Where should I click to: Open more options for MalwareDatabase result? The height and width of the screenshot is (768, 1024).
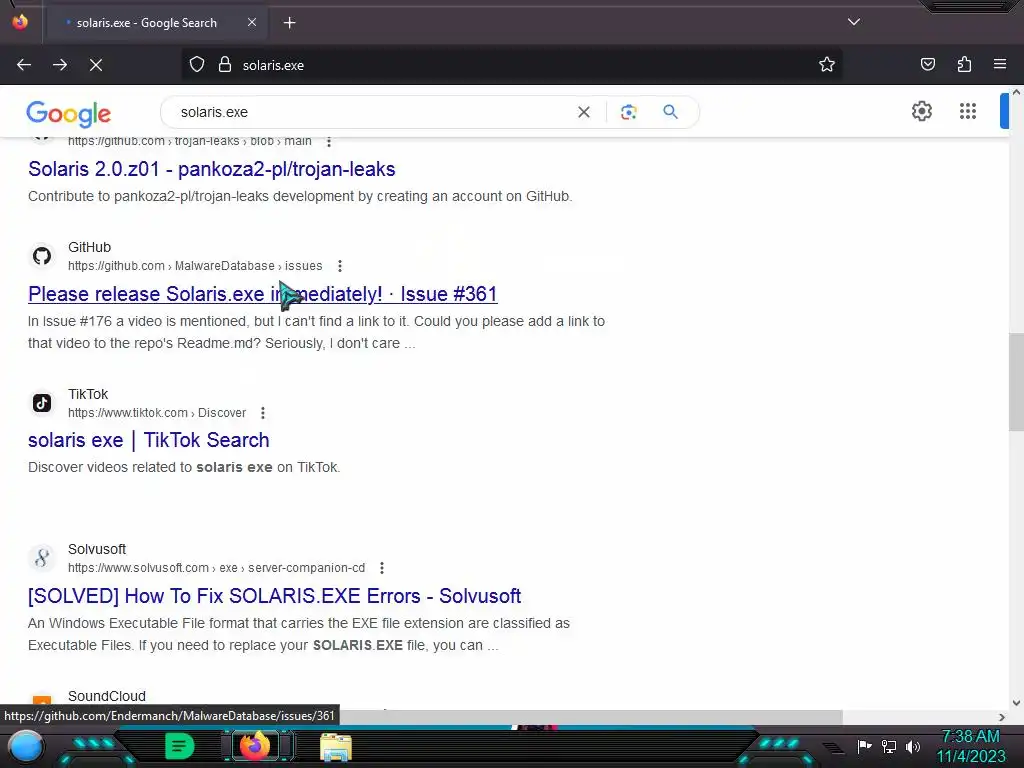[340, 266]
